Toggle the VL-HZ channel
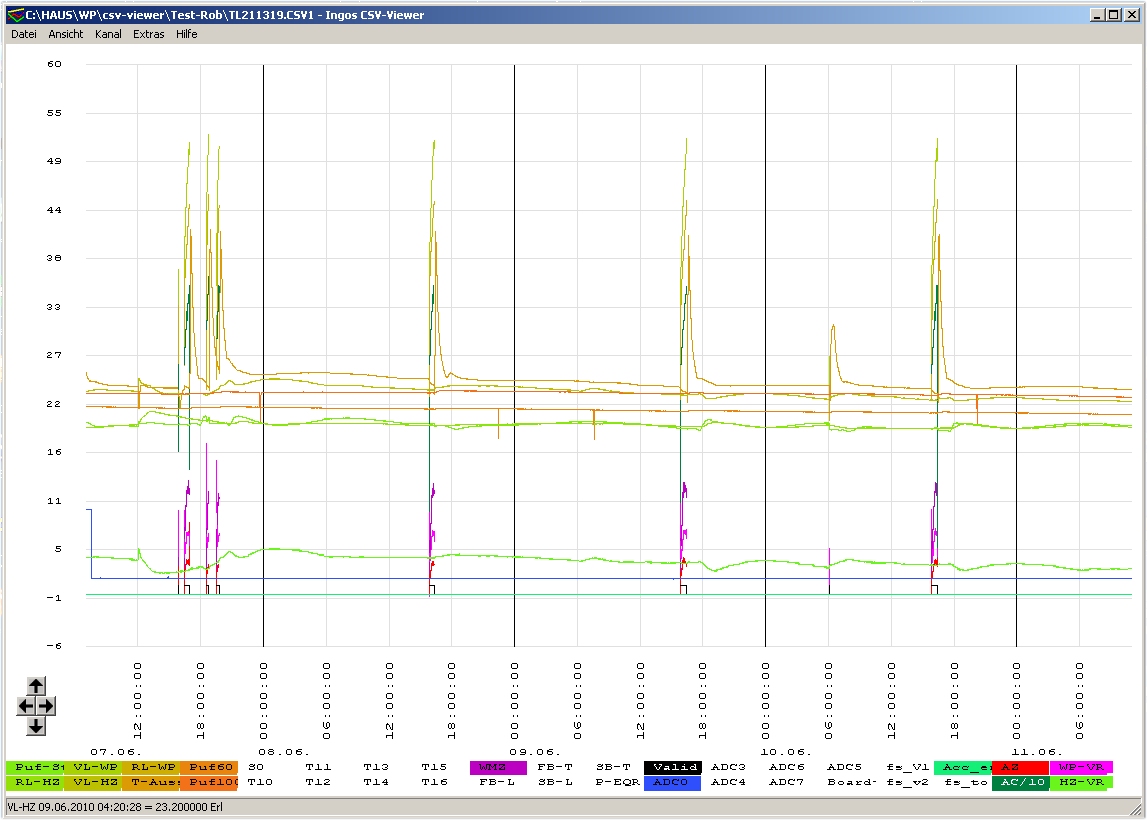 click(93, 782)
